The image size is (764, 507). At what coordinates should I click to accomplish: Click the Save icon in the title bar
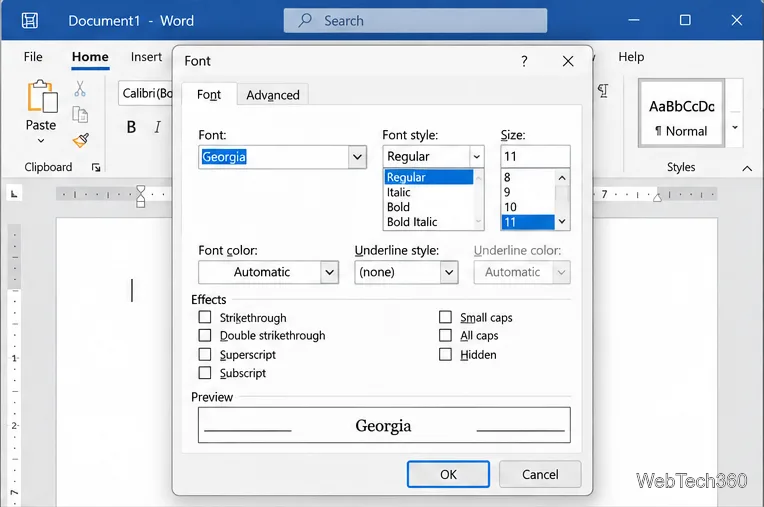[x=30, y=20]
